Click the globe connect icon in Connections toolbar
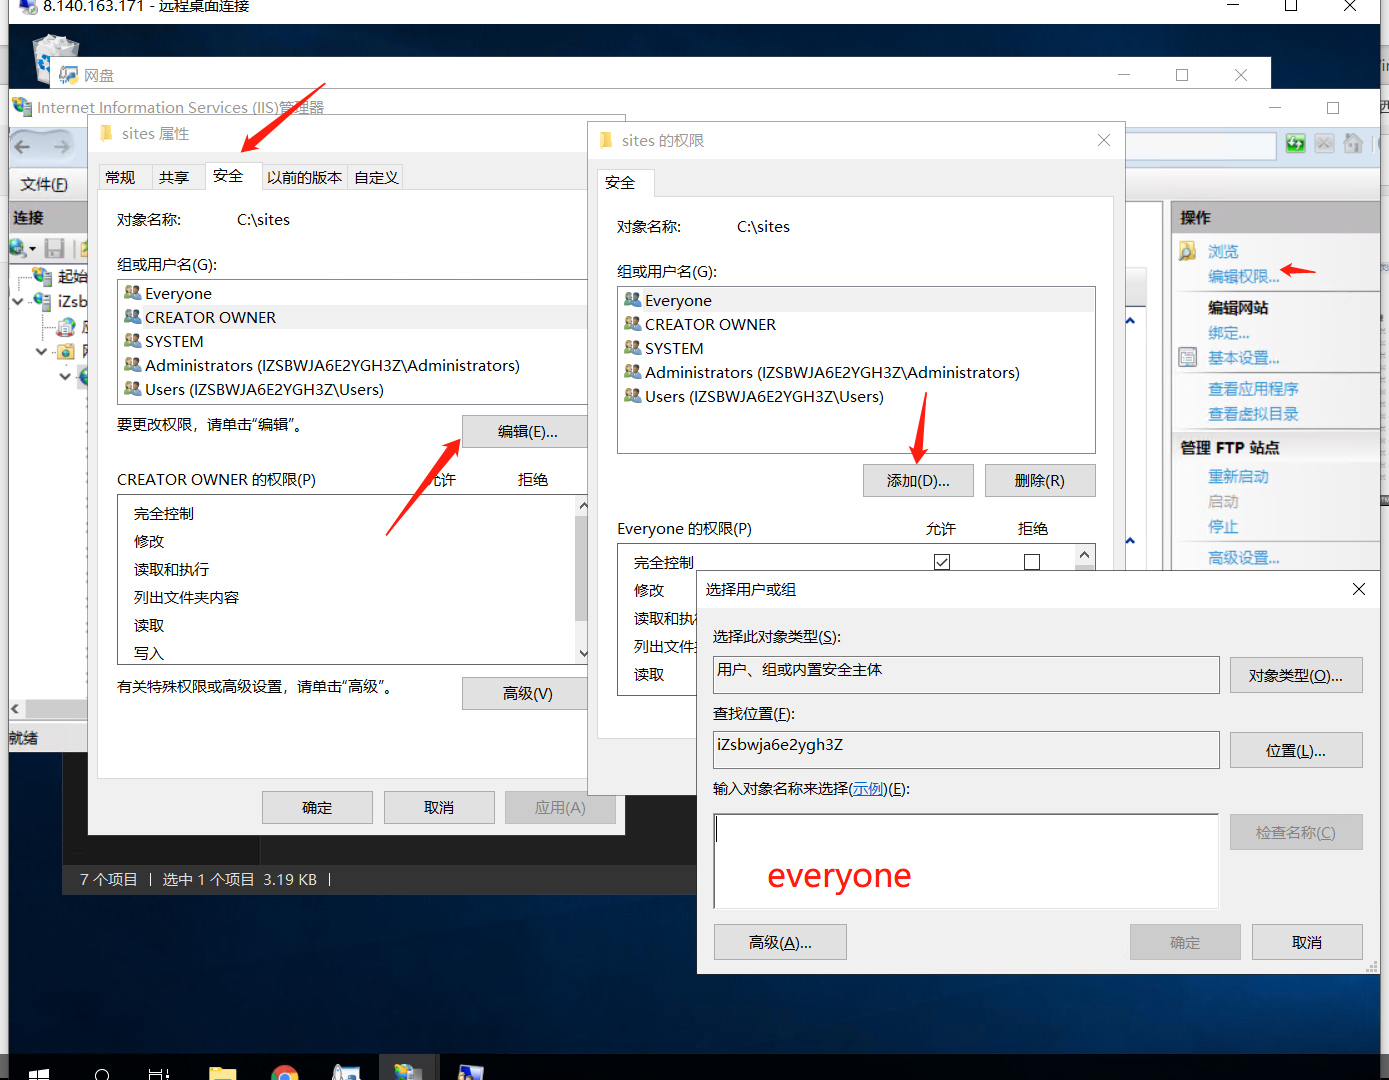The width and height of the screenshot is (1389, 1080). click(x=18, y=248)
